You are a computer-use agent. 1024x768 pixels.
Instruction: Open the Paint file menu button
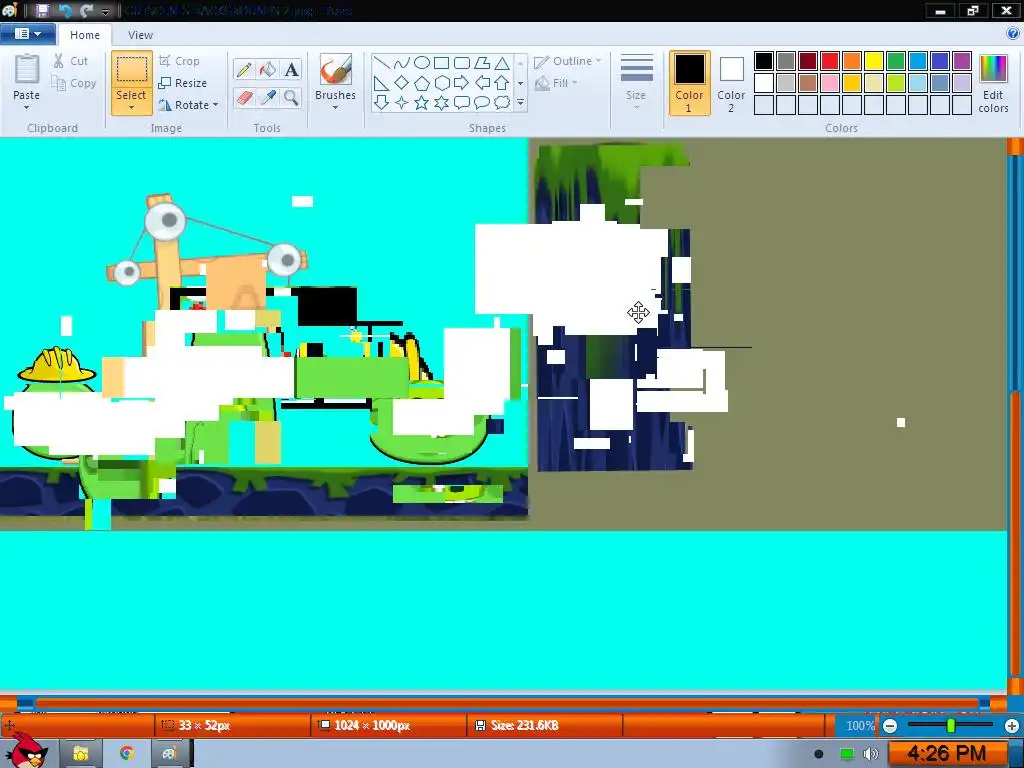[27, 34]
